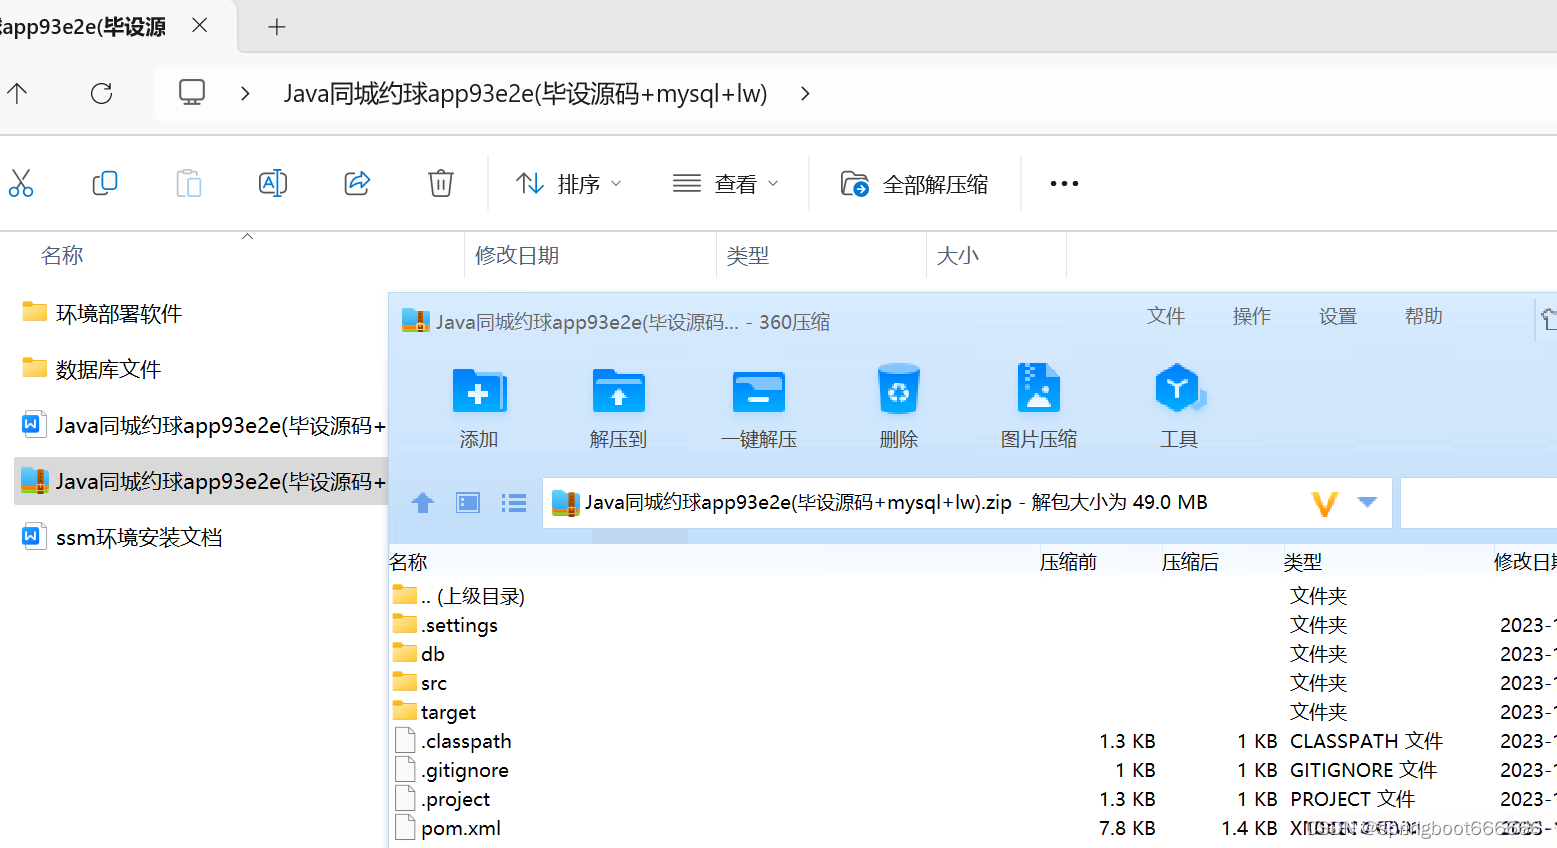Select the ssm环境安装文档 file
Image resolution: width=1557 pixels, height=848 pixels.
pos(122,538)
